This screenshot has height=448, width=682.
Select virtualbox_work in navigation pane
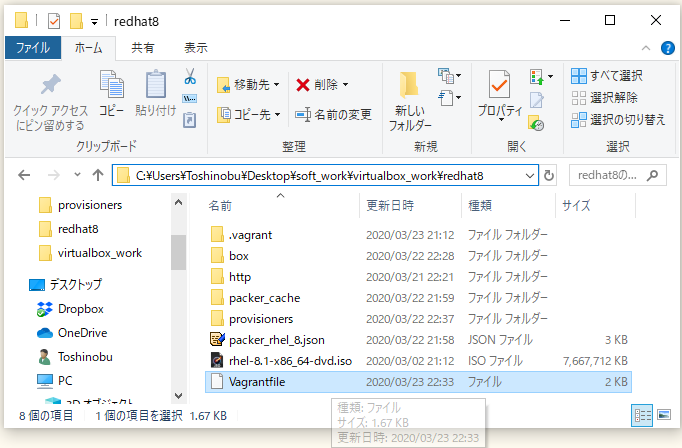pos(90,253)
